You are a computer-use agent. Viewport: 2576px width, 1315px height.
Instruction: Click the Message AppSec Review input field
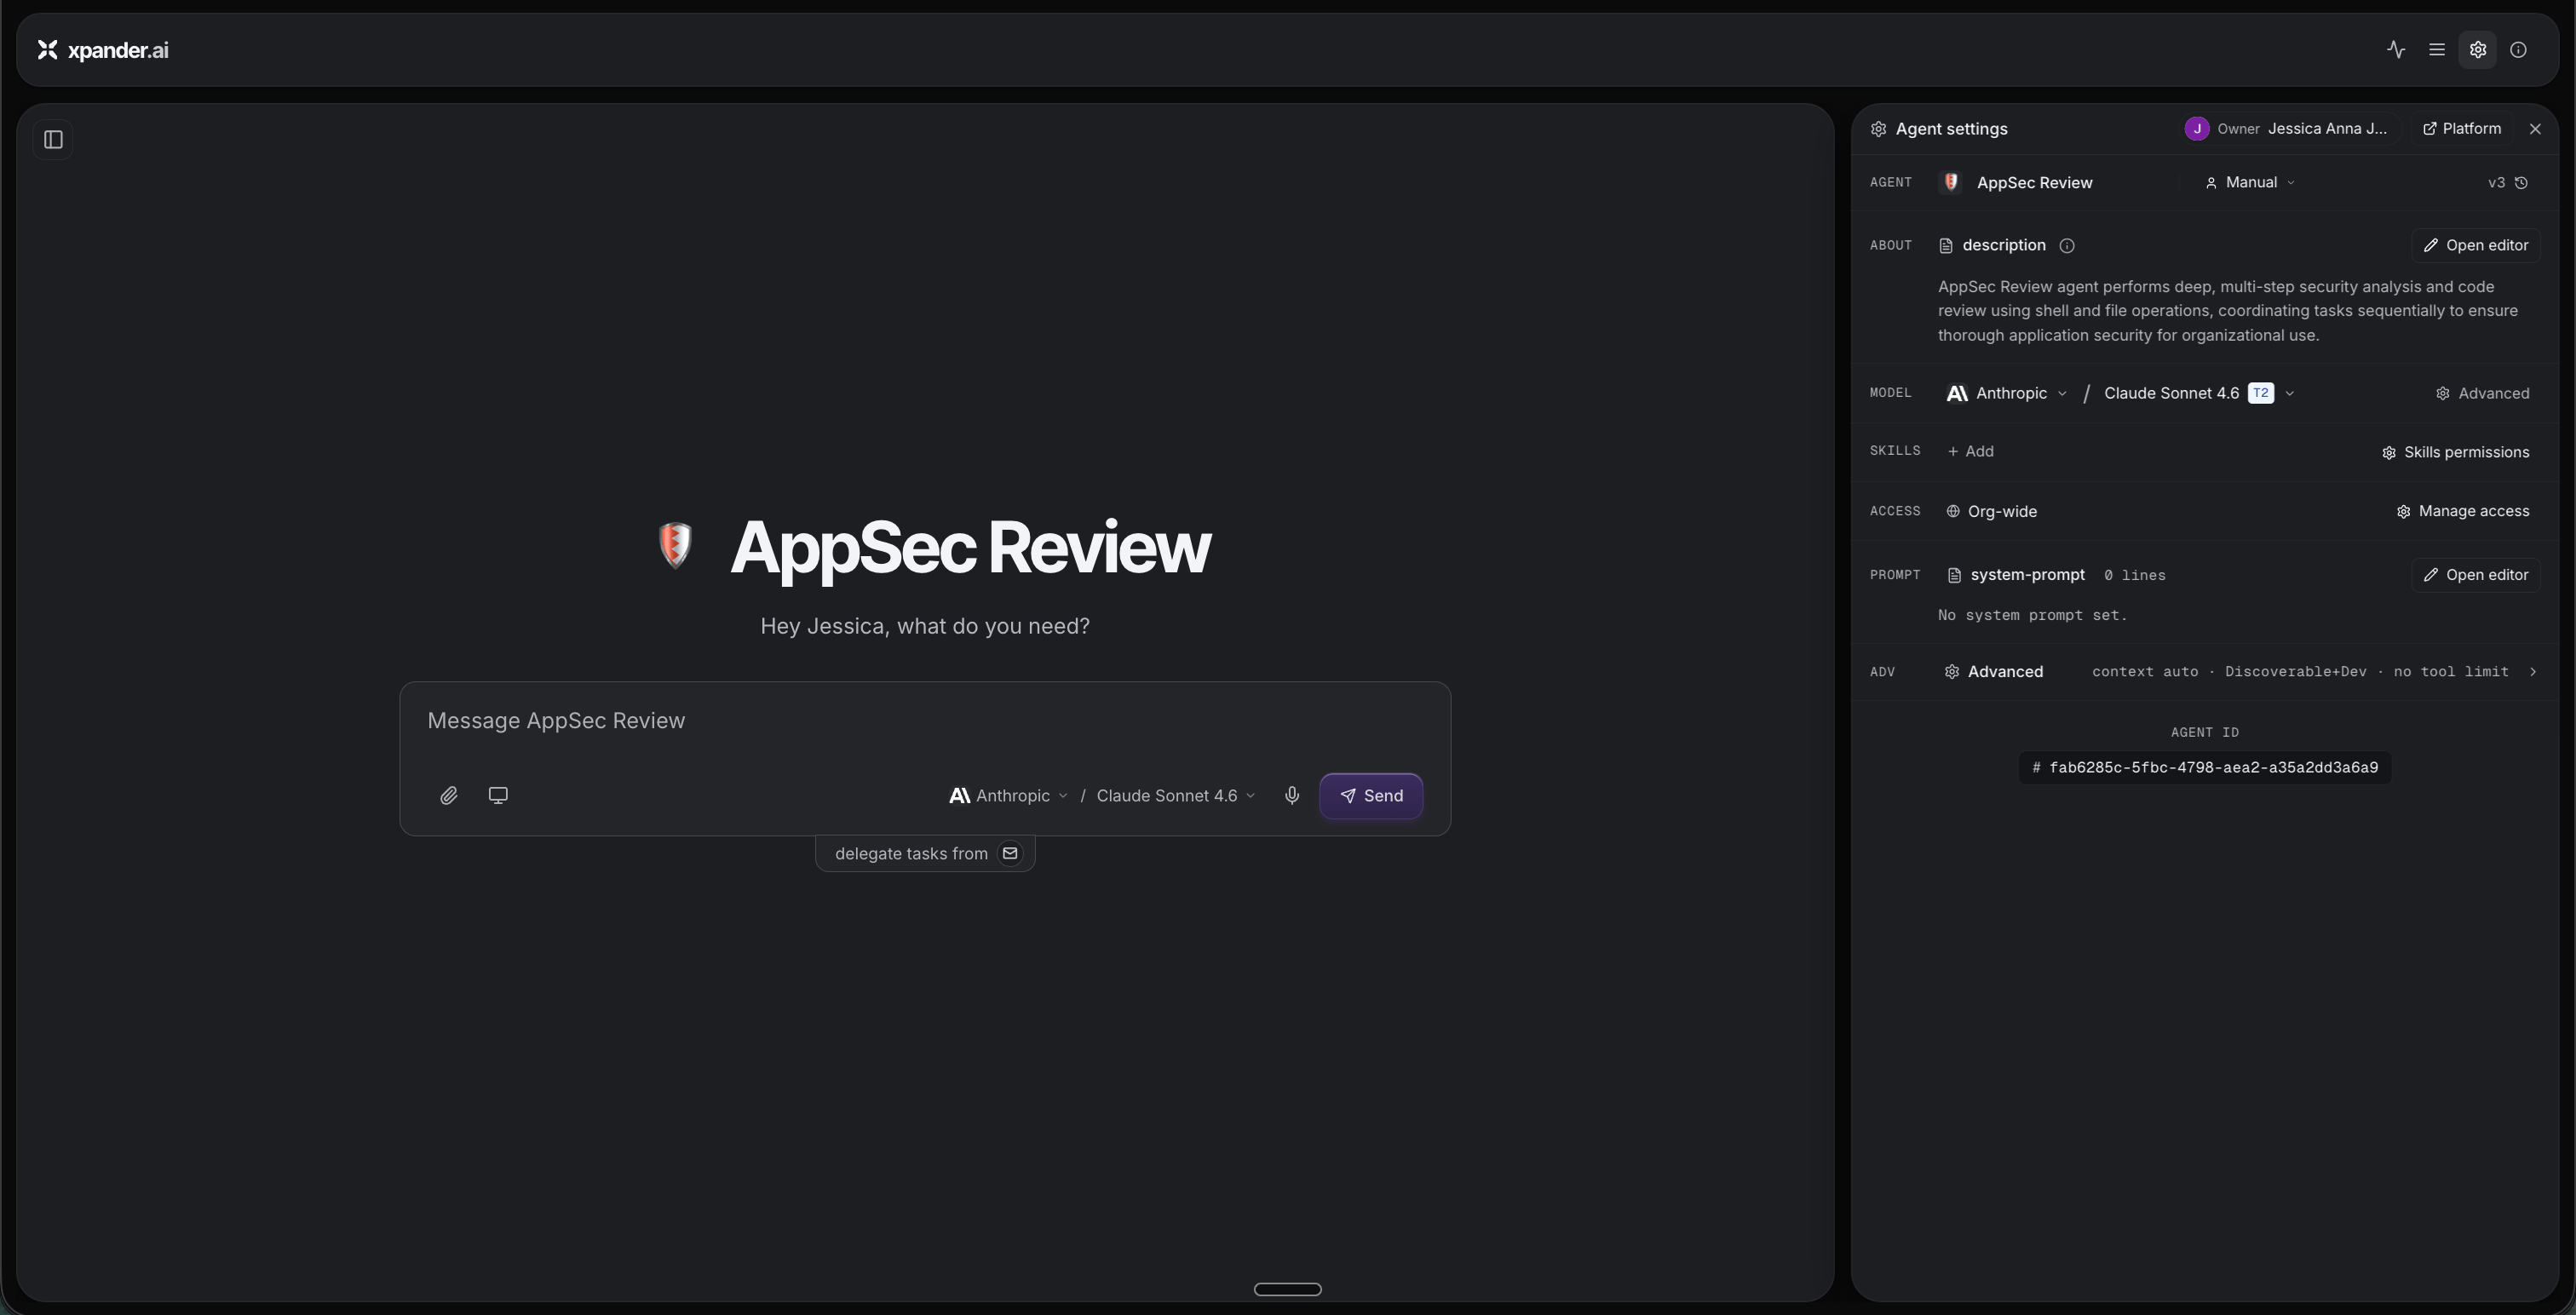coord(925,721)
